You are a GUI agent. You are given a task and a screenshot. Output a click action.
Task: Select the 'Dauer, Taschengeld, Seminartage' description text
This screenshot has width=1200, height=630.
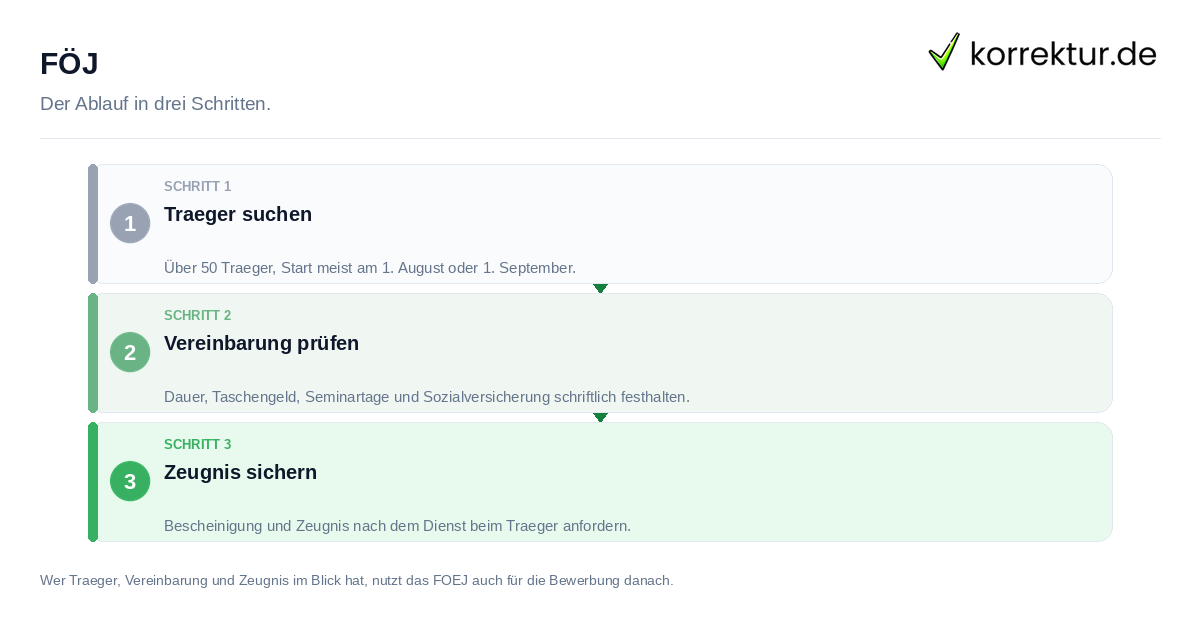427,396
